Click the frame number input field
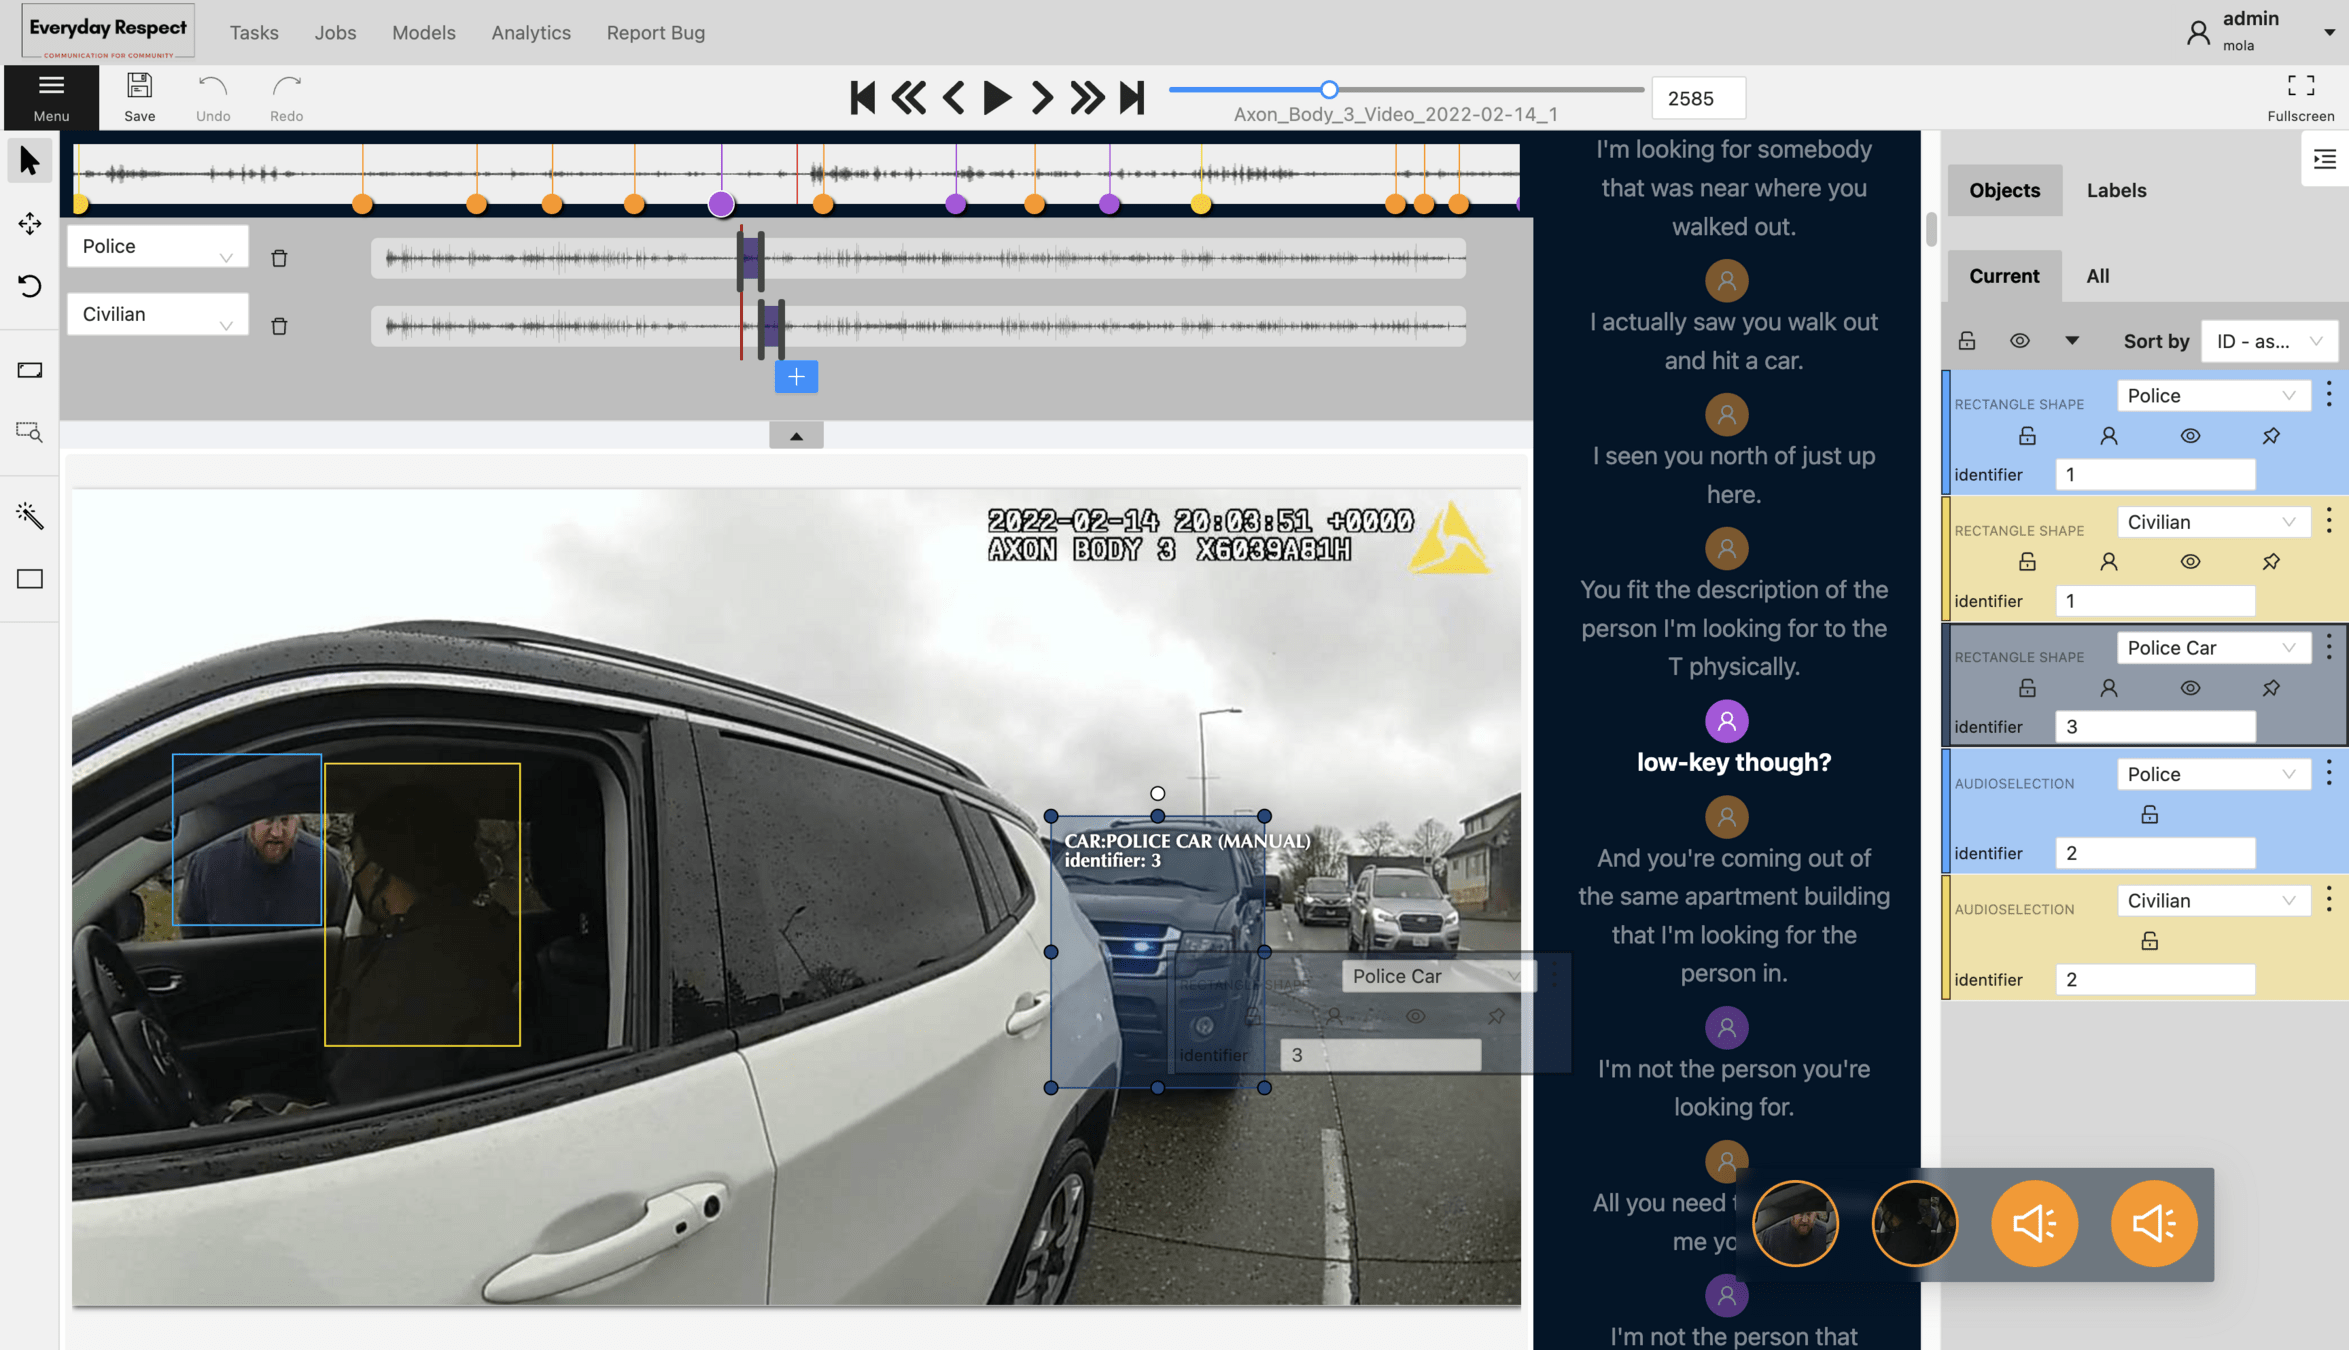The height and width of the screenshot is (1350, 2349). 1697,98
